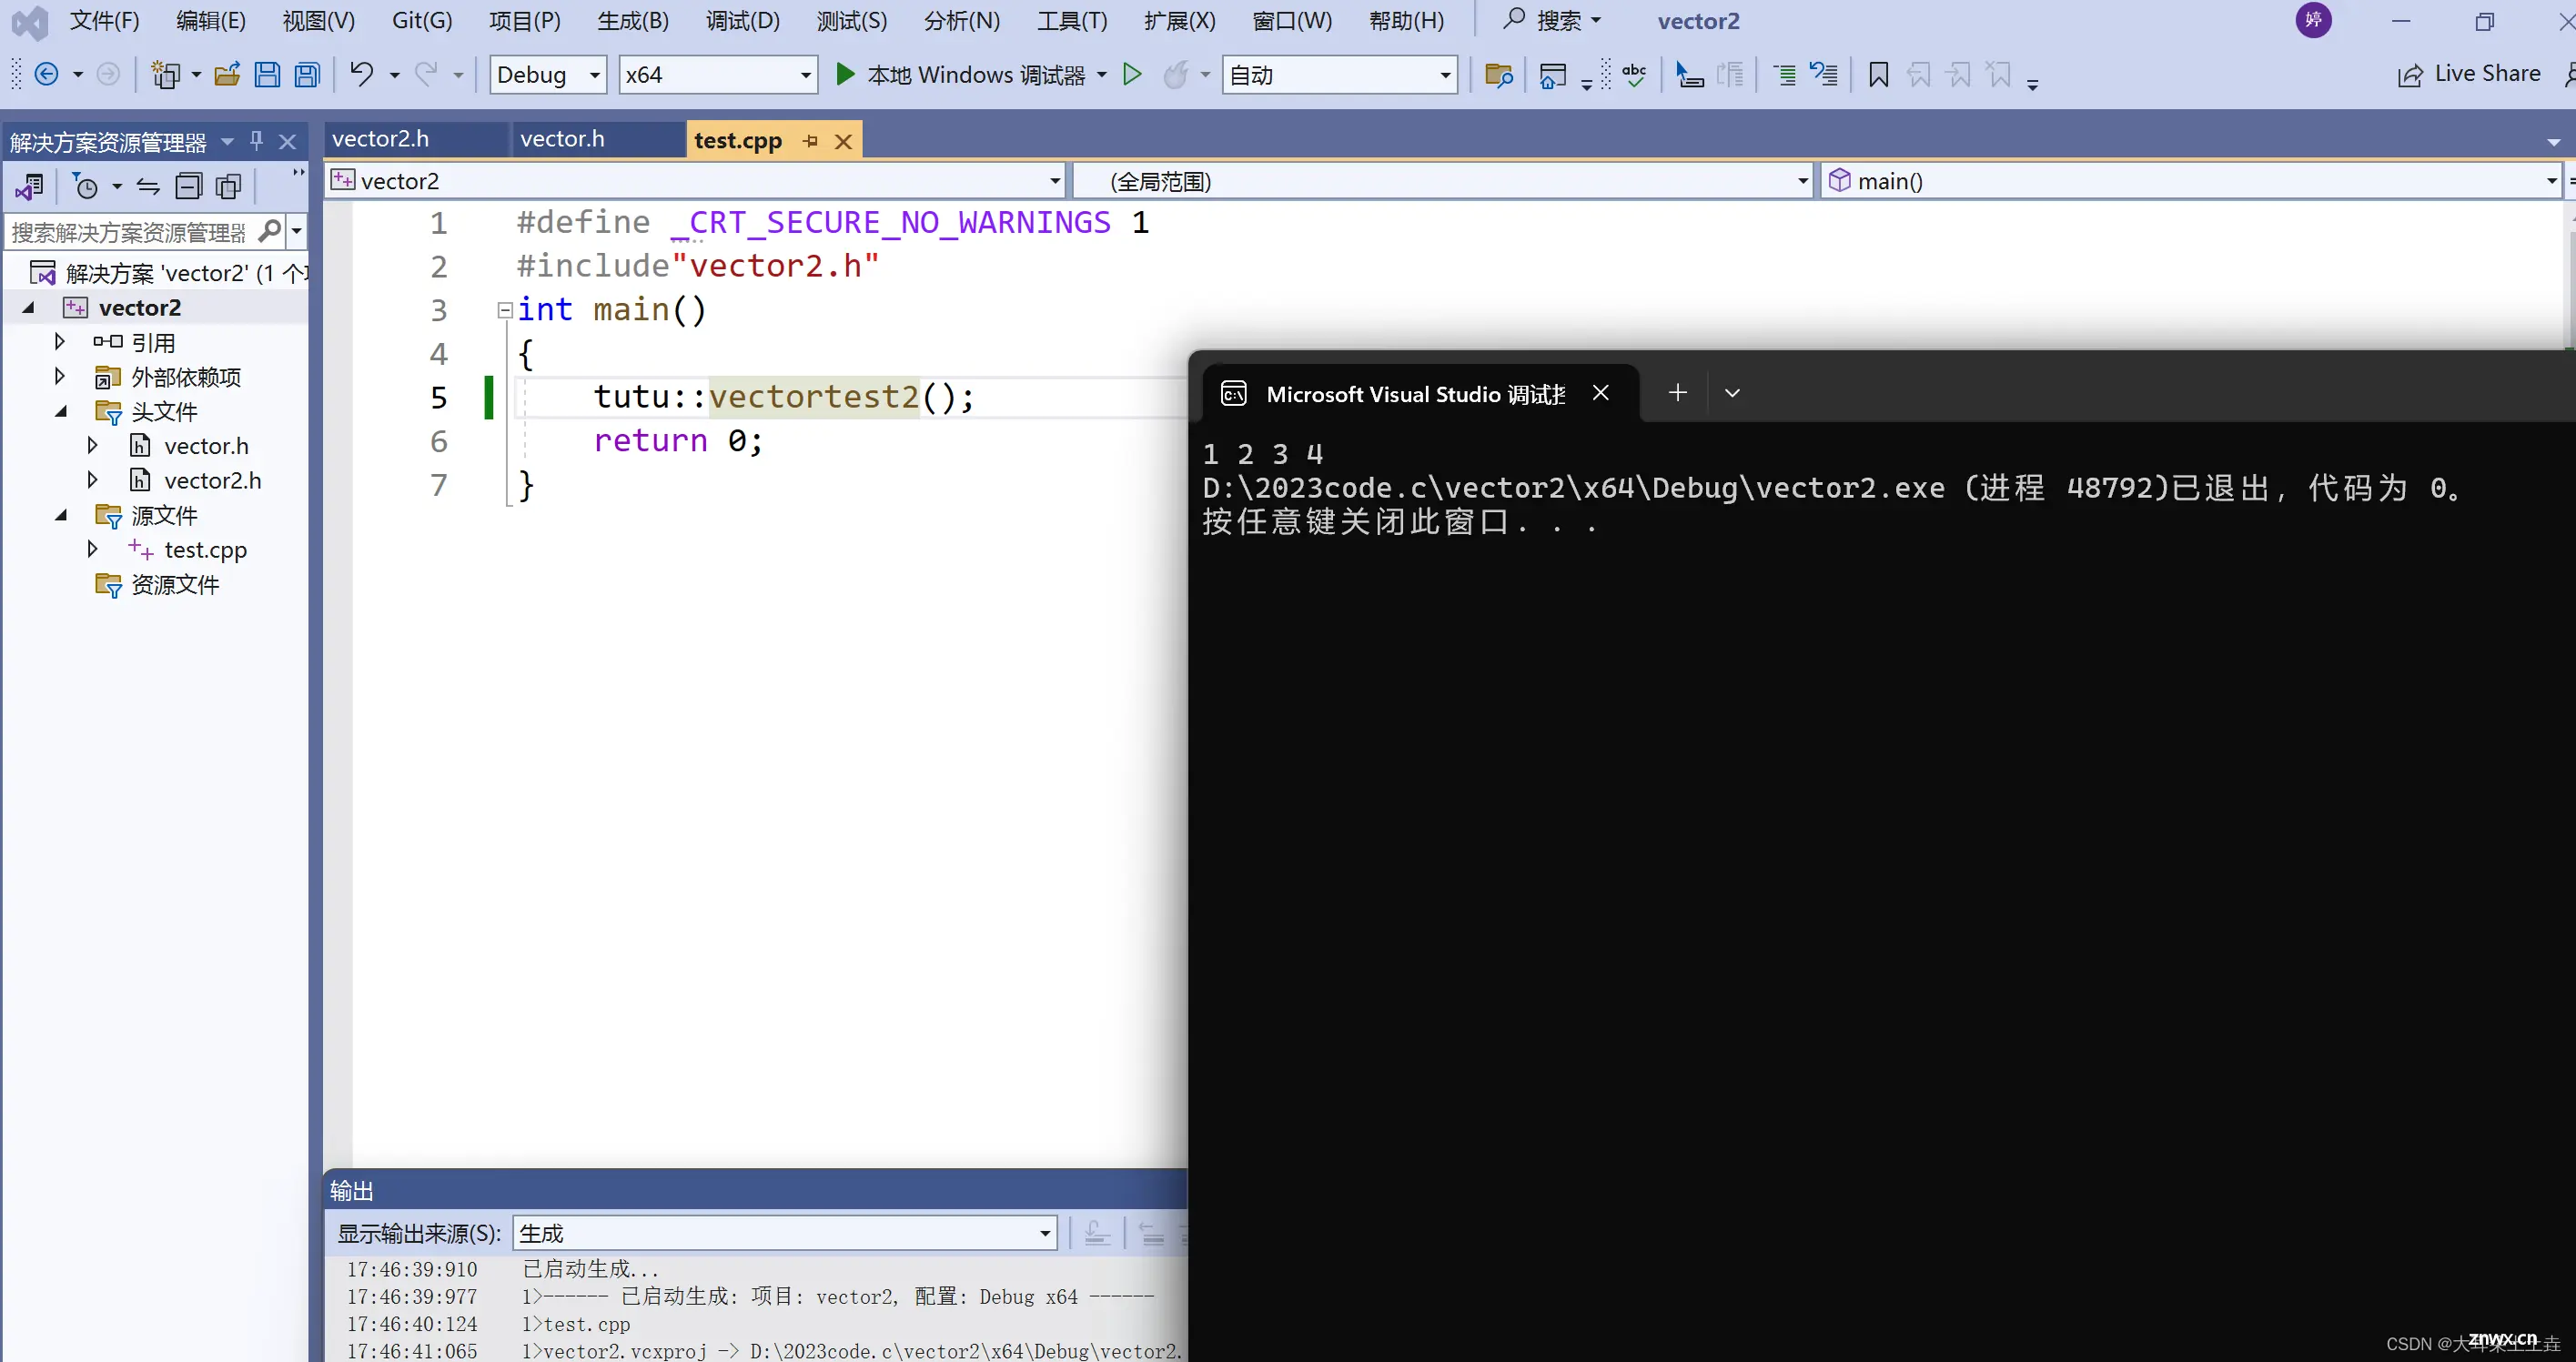This screenshot has width=2576, height=1362.
Task: Click the Solution Explorer search magnifier icon
Action: point(269,232)
